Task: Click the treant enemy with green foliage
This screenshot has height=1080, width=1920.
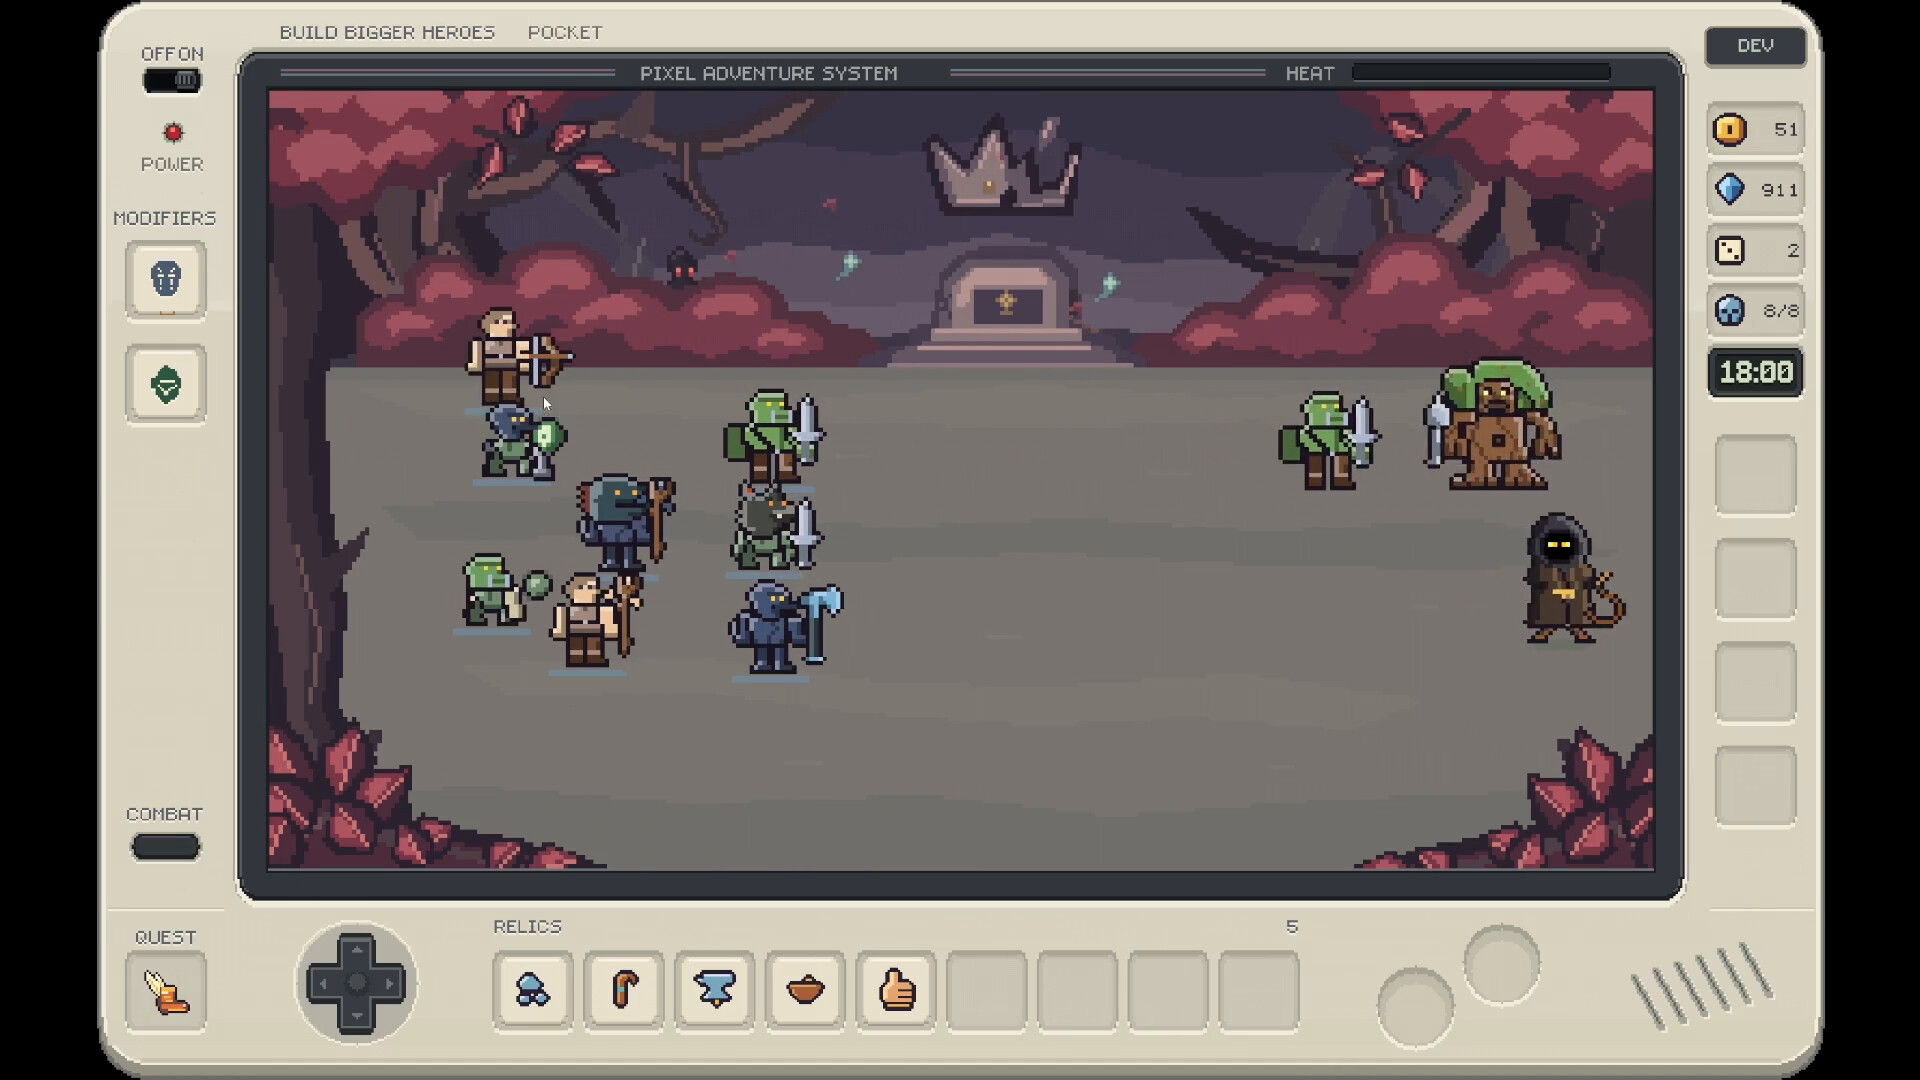Action: coord(1493,425)
